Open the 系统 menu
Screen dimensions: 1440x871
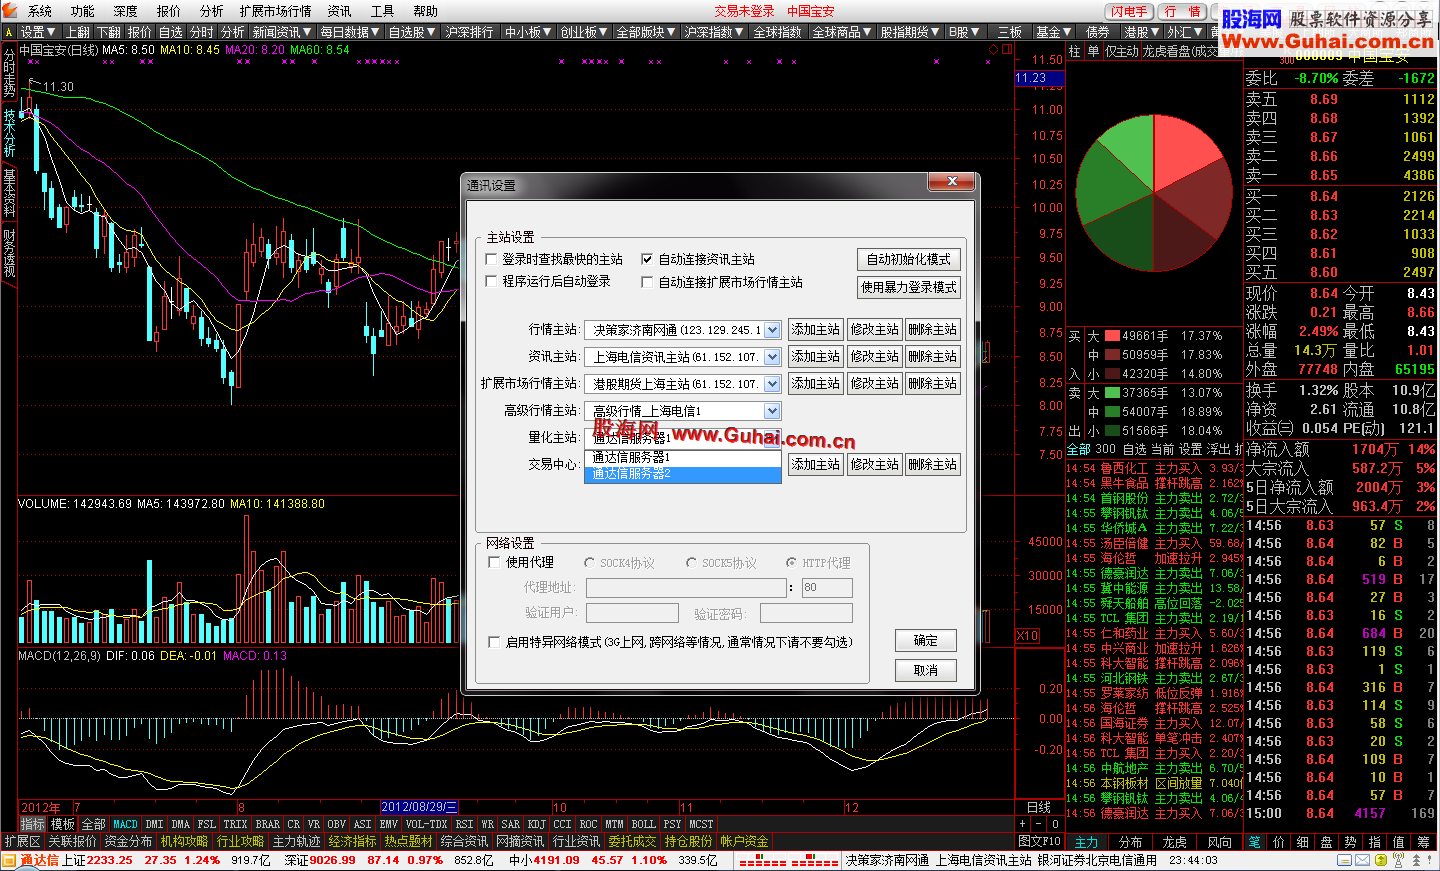40,11
